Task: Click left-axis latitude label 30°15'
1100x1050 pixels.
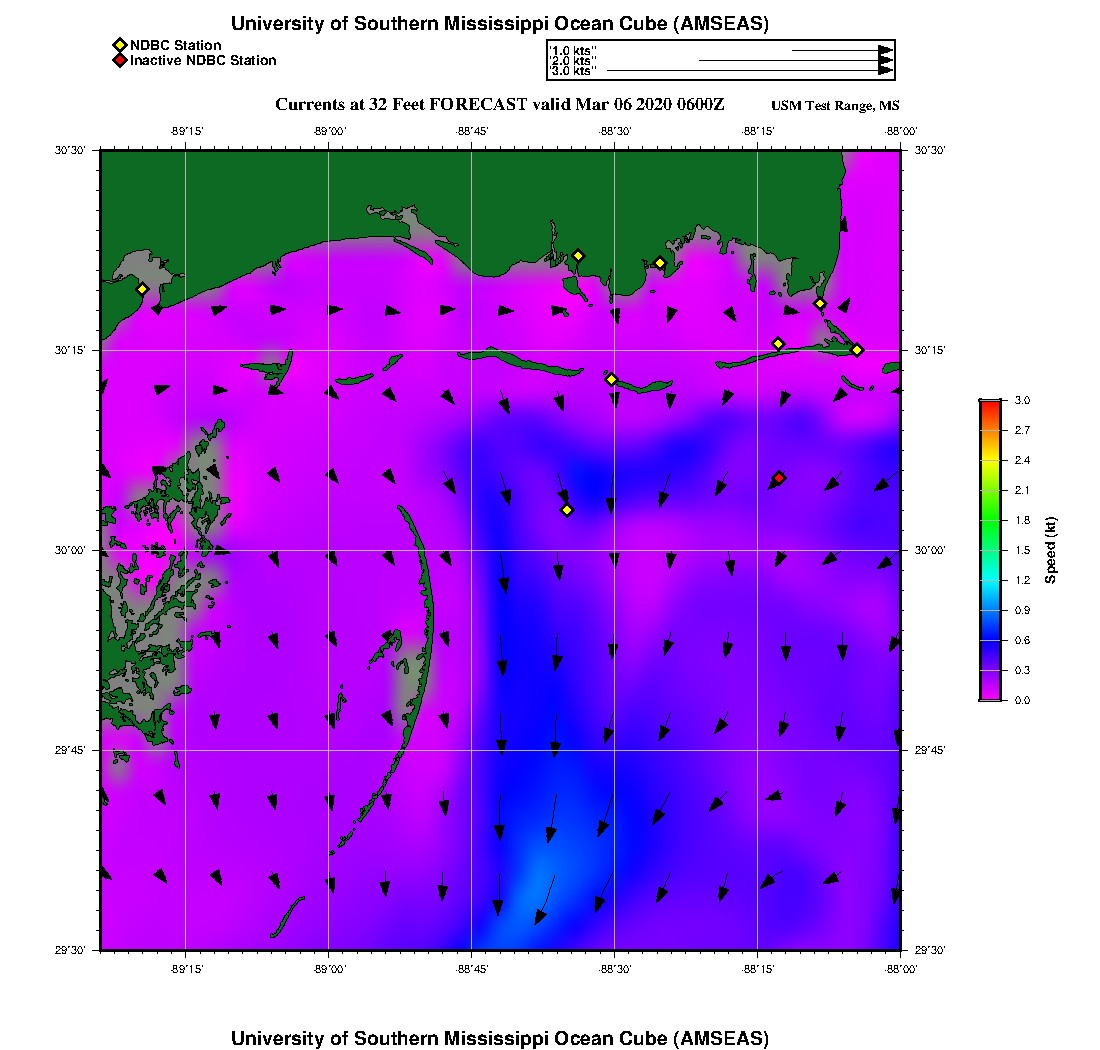Action: 69,350
